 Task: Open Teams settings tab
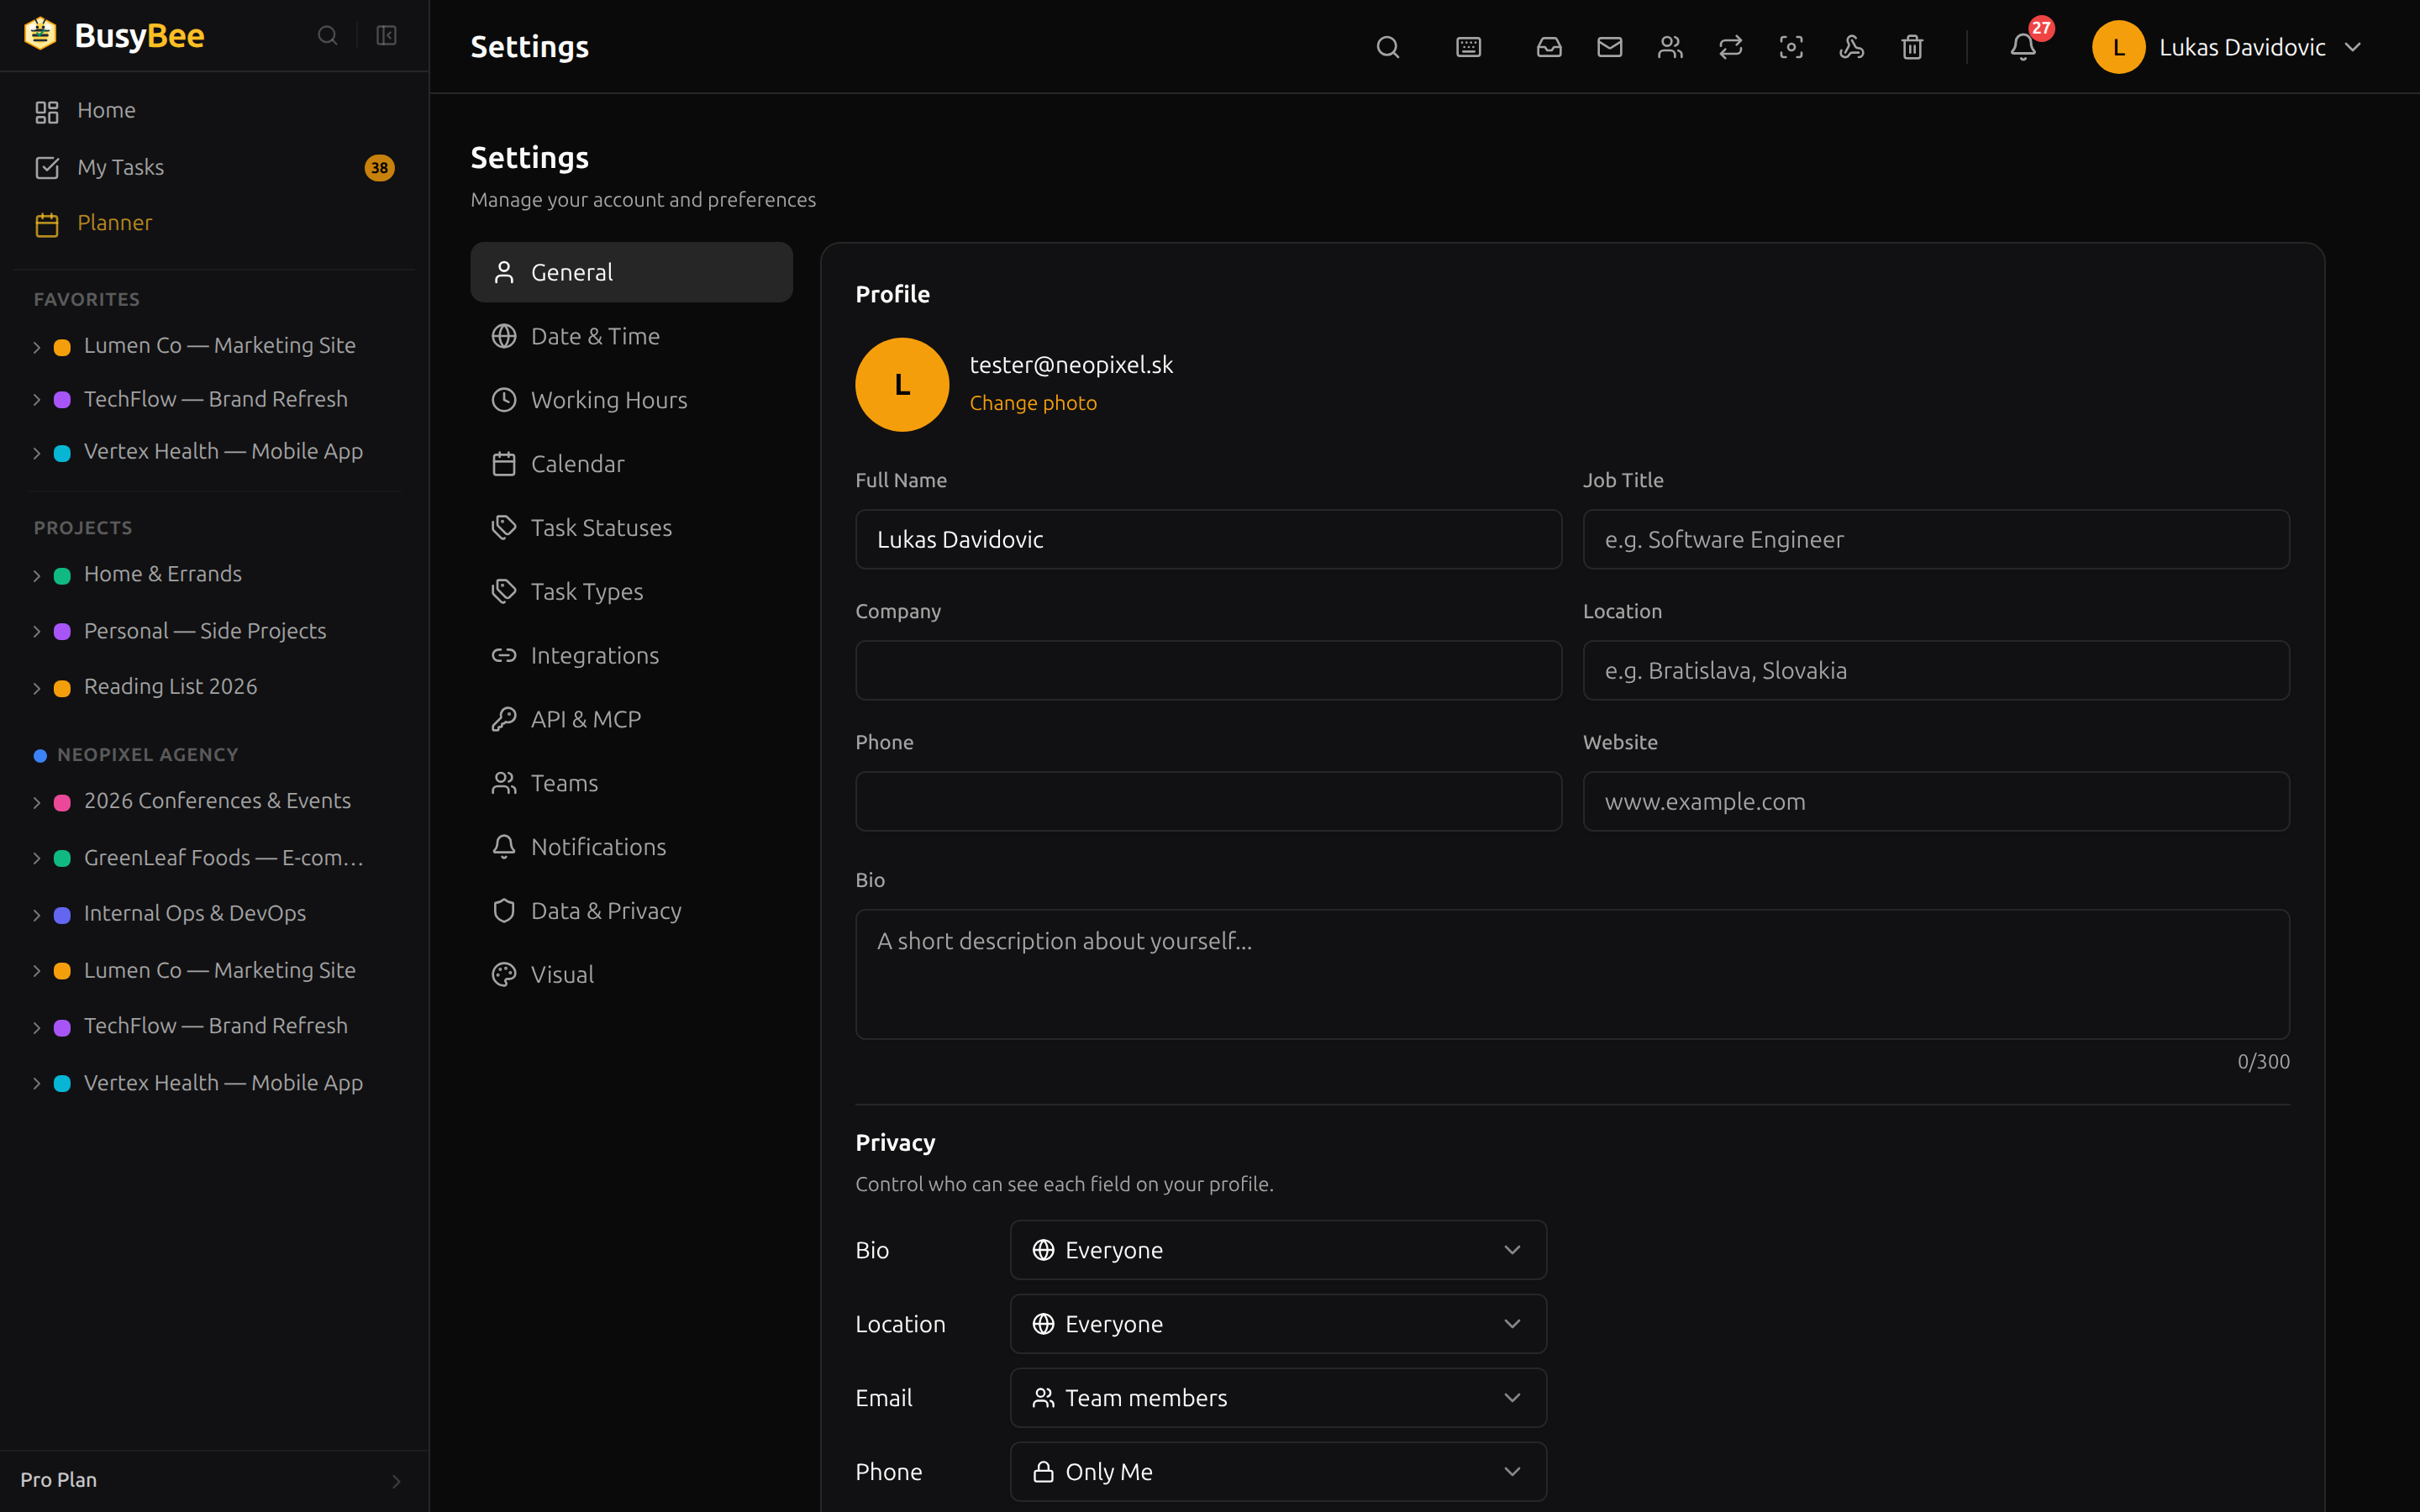(x=631, y=783)
